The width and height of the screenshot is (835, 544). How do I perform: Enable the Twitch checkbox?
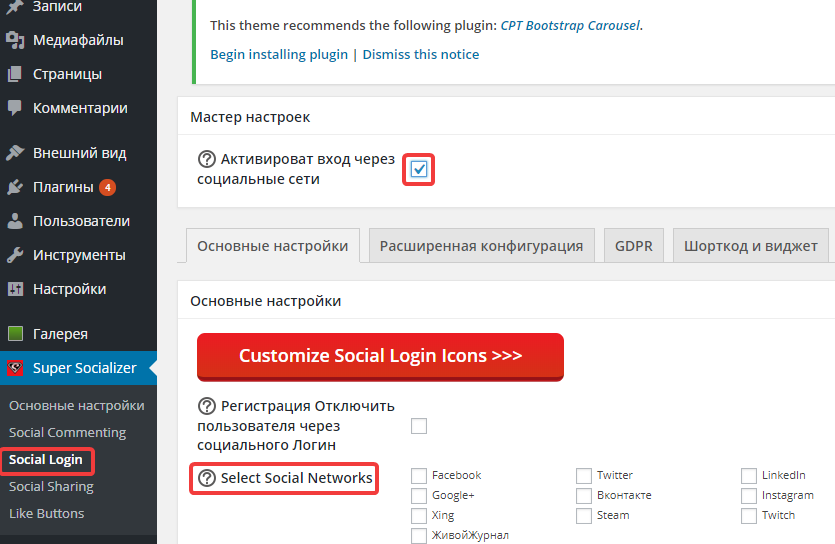(x=749, y=516)
